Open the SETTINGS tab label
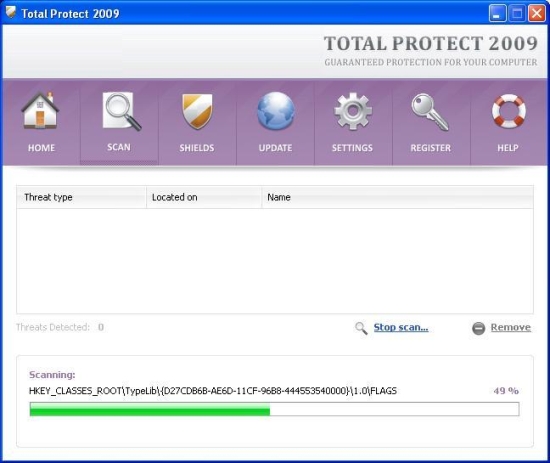This screenshot has width=550, height=463. (x=352, y=148)
